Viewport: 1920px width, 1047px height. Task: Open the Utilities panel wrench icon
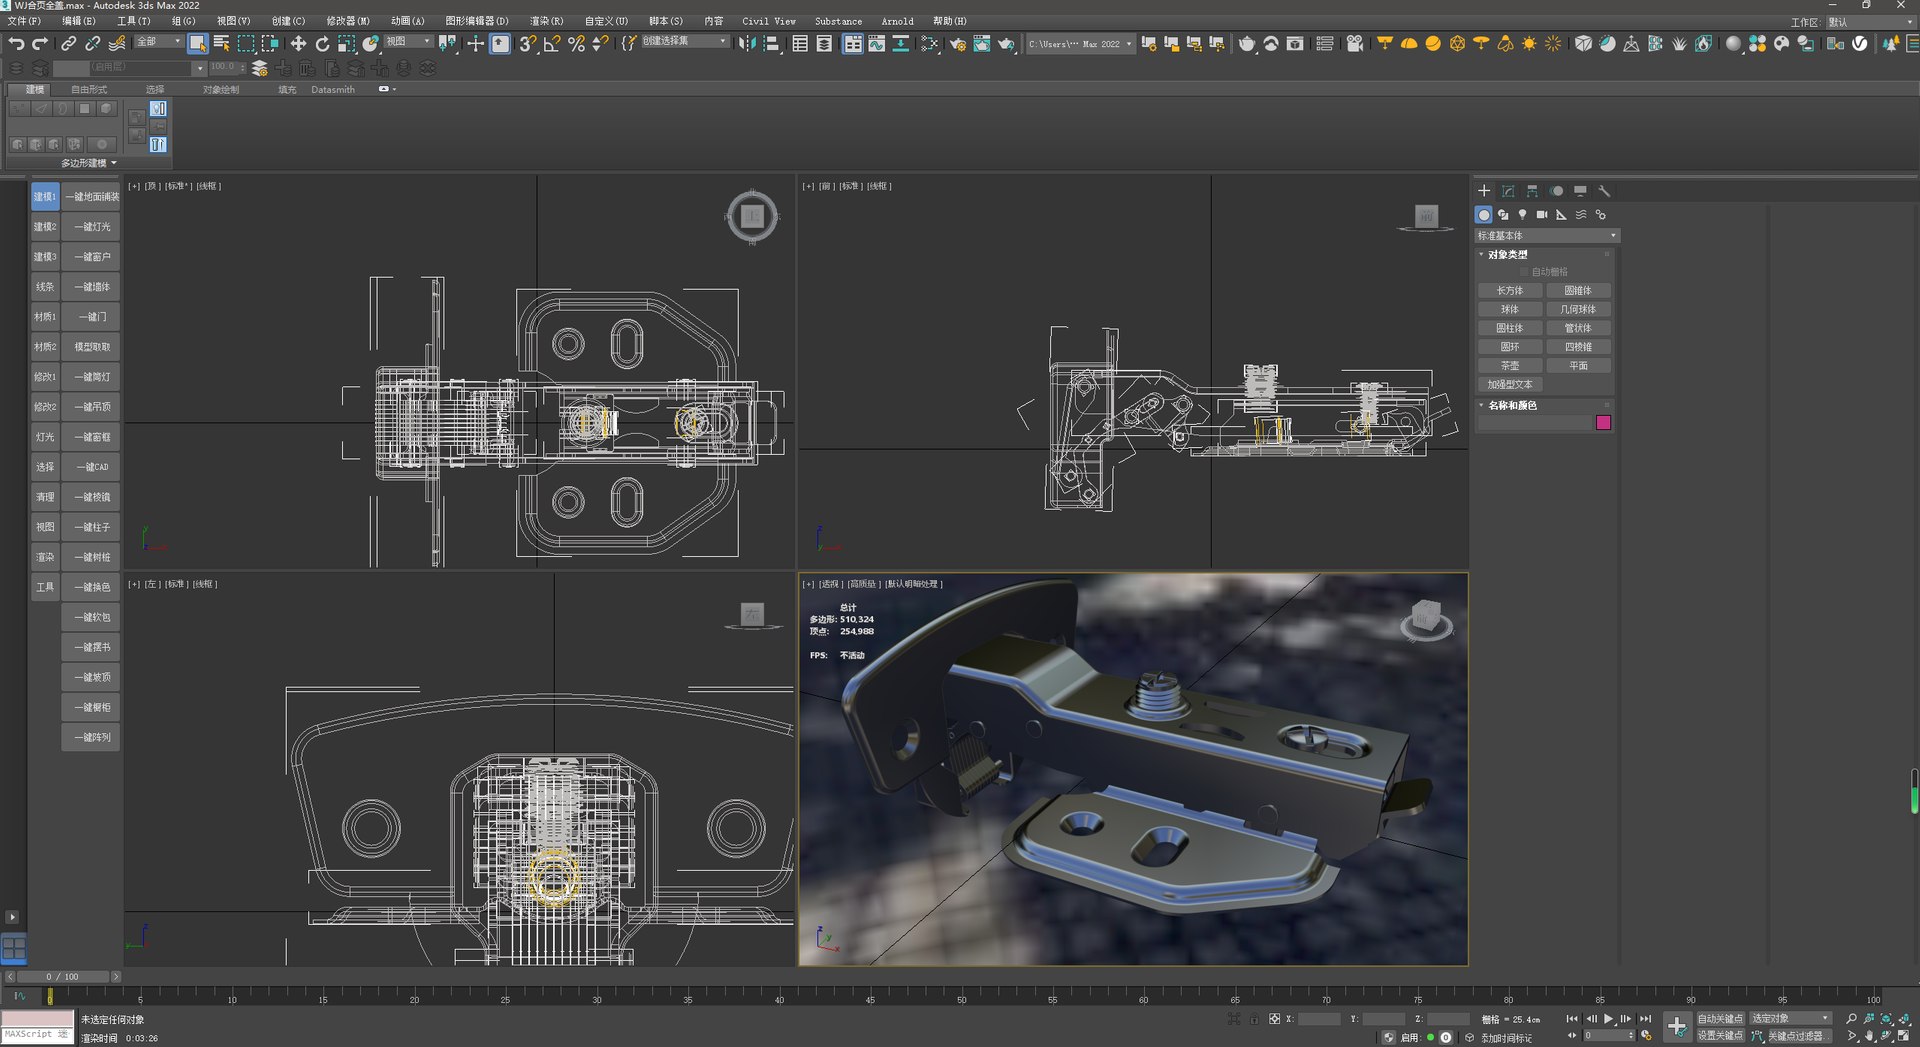click(1604, 191)
